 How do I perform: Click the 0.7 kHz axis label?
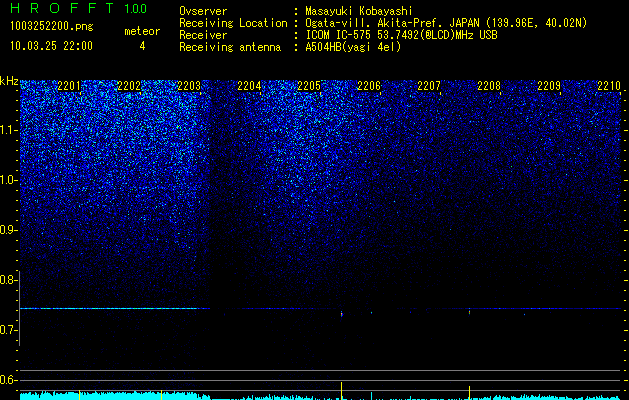tap(7, 330)
